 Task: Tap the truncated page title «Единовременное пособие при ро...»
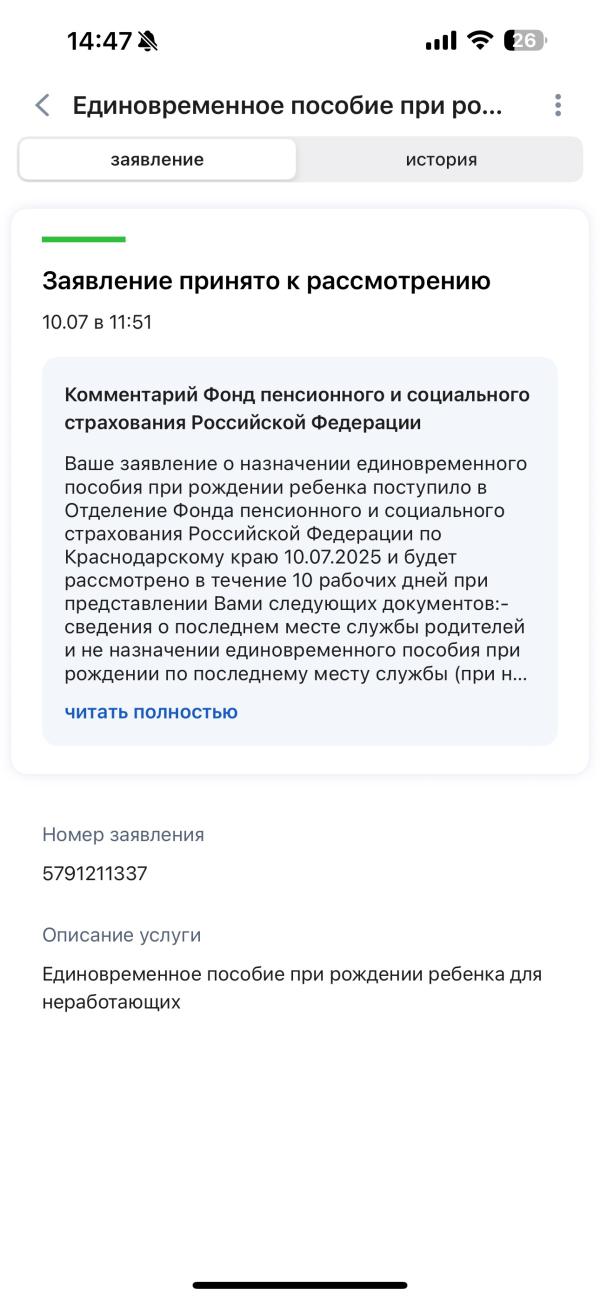pyautogui.click(x=288, y=106)
